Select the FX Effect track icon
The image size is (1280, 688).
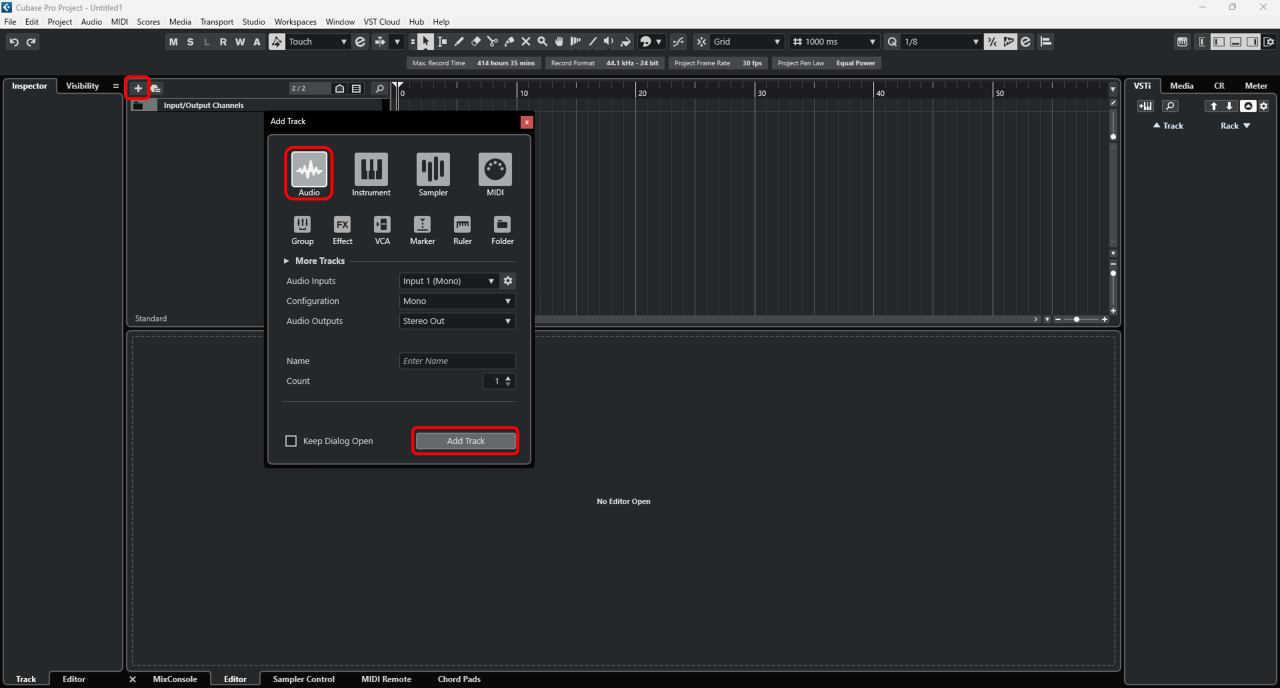click(x=342, y=225)
